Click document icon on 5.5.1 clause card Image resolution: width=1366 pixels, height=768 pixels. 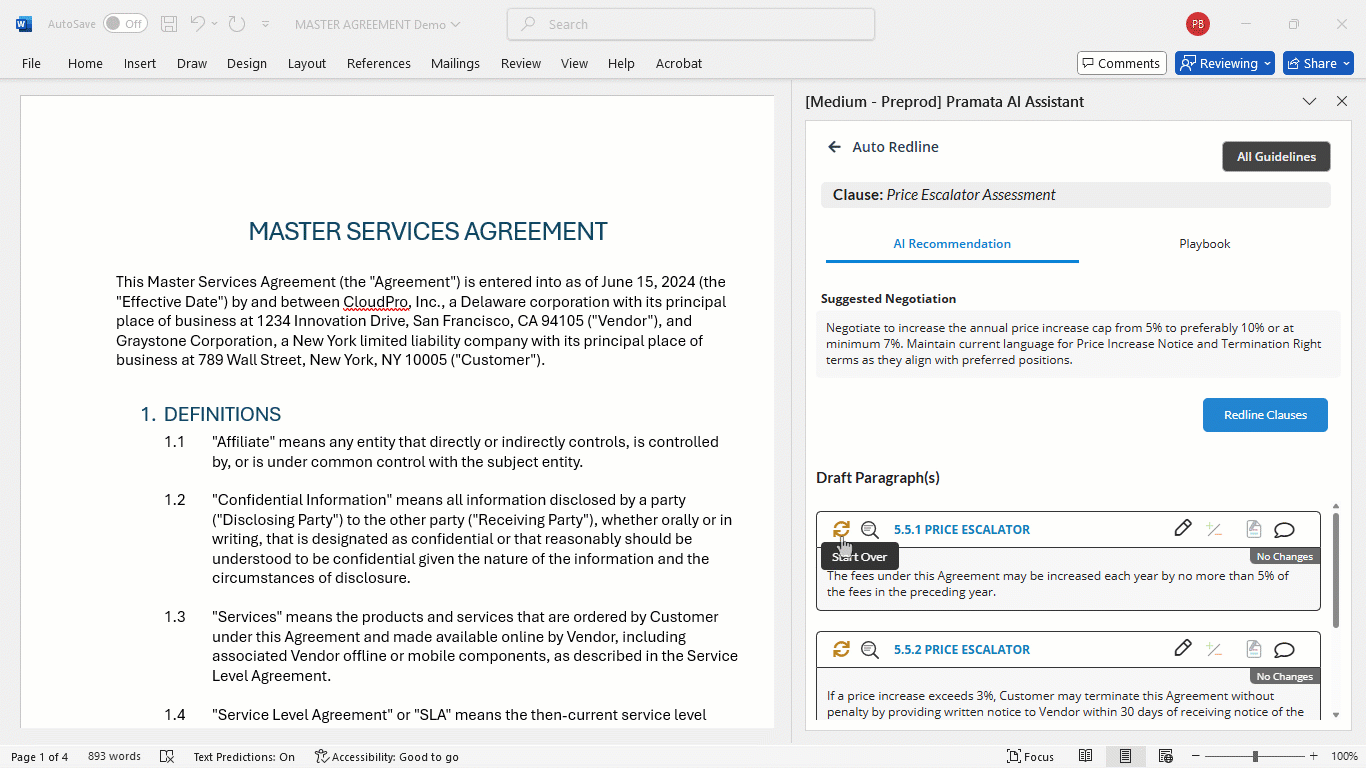point(1253,529)
